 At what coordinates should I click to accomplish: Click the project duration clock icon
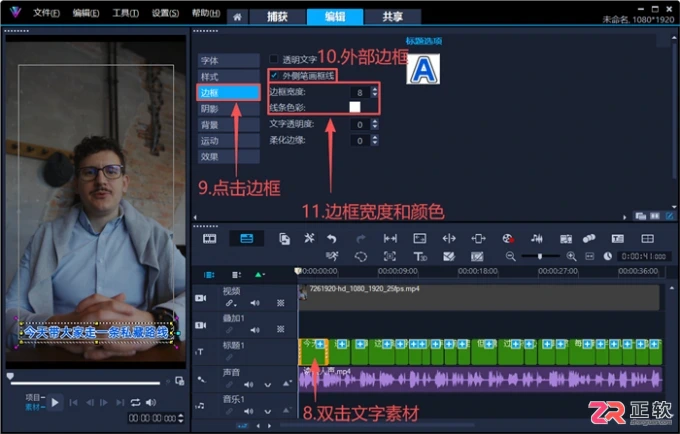608,257
